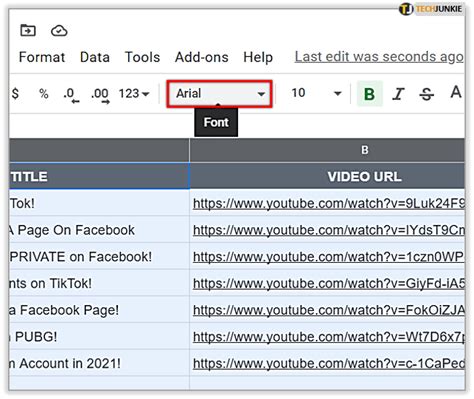474x399 pixels.
Task: Open the Help menu
Action: [258, 57]
